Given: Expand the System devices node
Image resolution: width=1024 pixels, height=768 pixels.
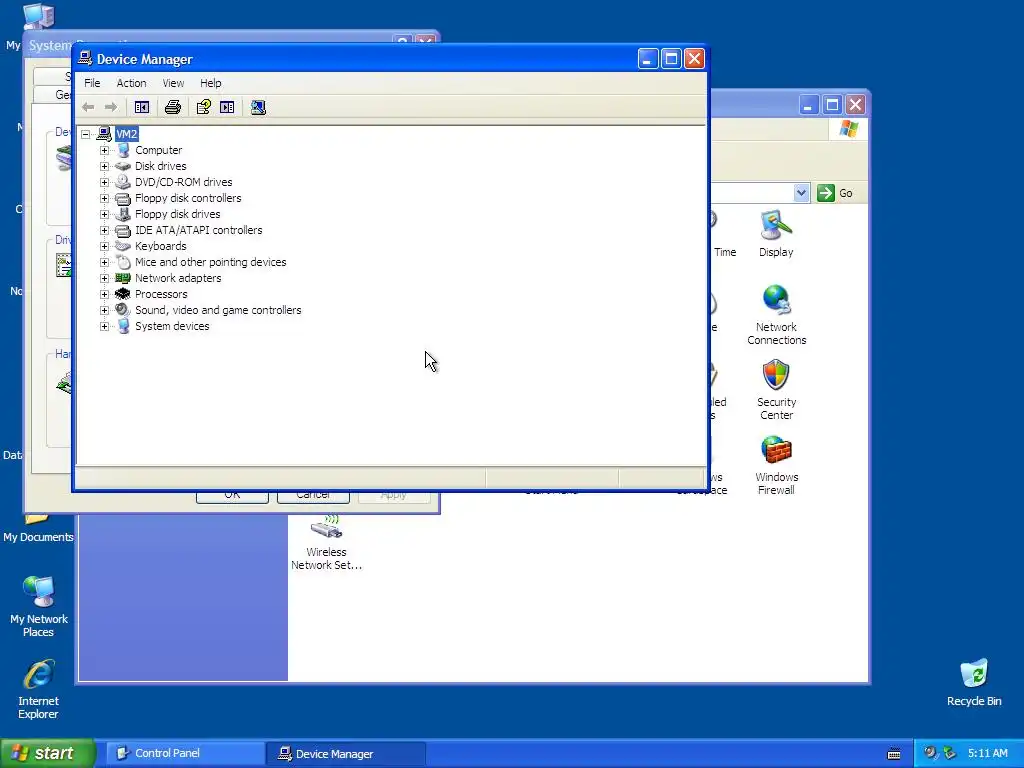Looking at the screenshot, I should click(x=104, y=327).
